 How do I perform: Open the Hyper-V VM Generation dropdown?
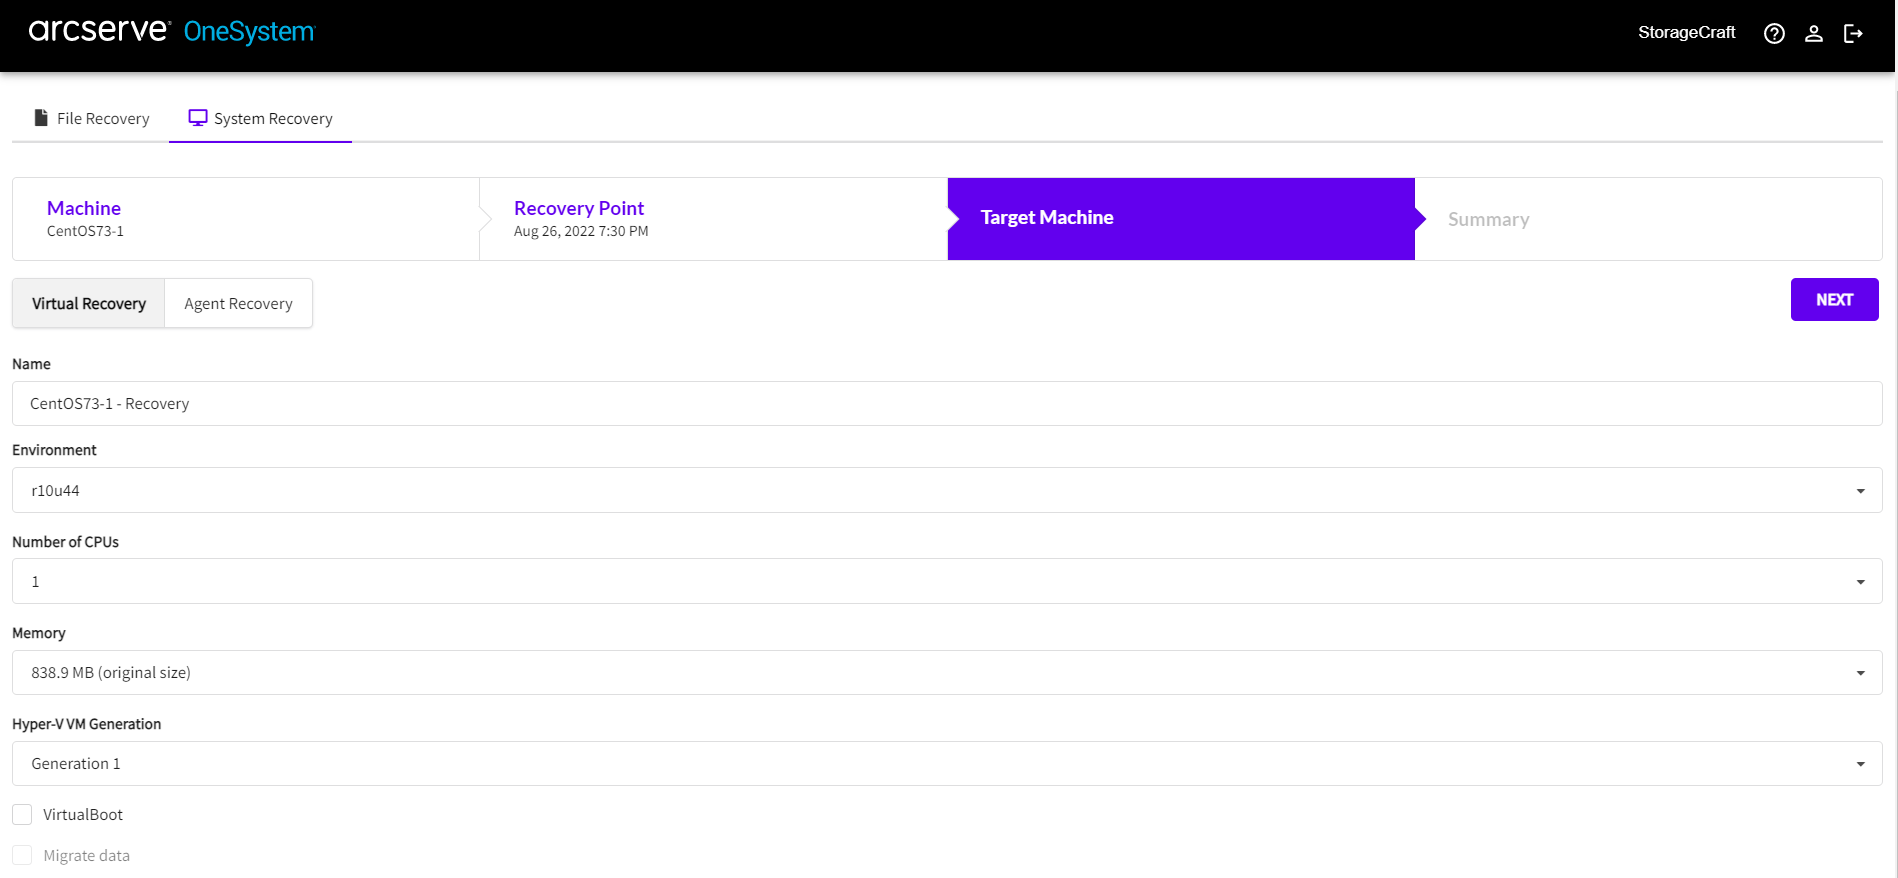click(x=946, y=764)
